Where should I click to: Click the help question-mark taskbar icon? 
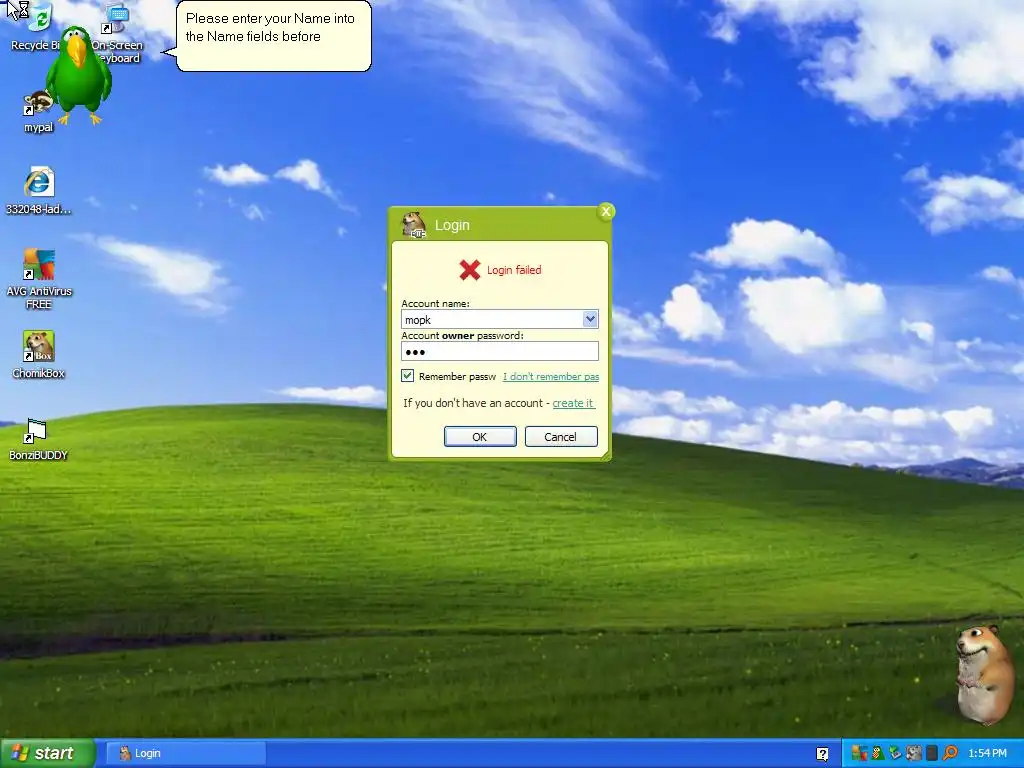pyautogui.click(x=822, y=754)
